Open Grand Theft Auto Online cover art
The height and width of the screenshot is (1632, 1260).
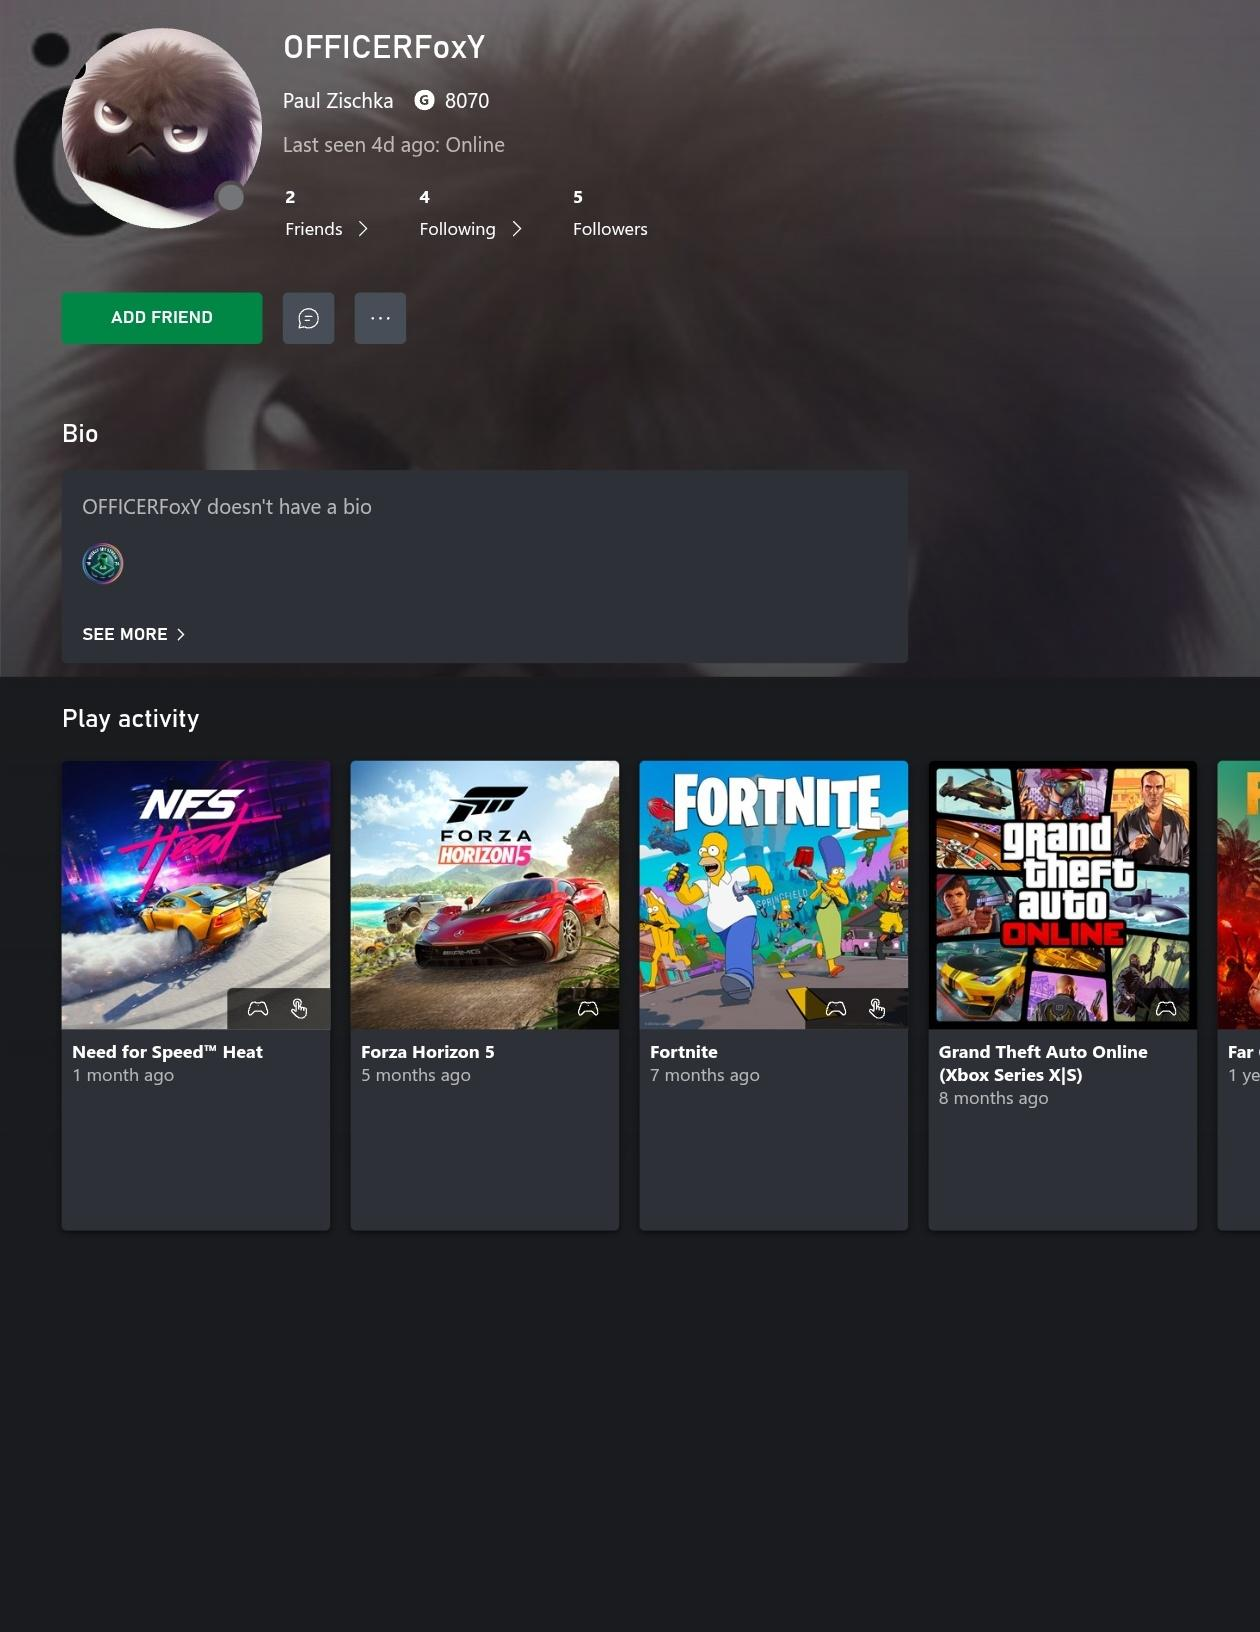1063,895
